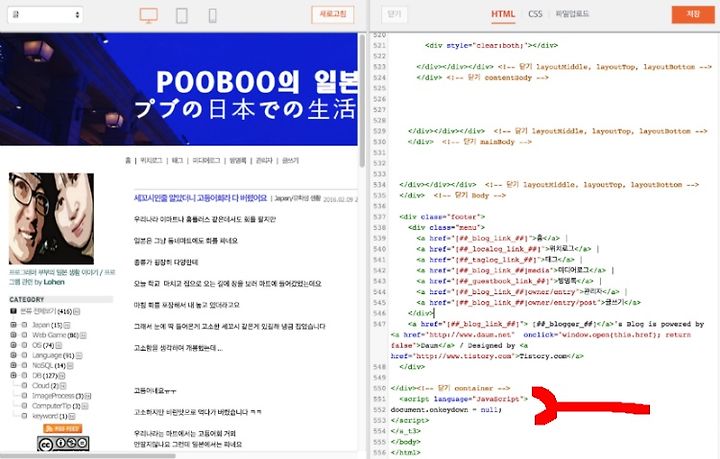The height and width of the screenshot is (459, 720).
Task: Click the preview pane vertical scrollbar
Action: (x=362, y=101)
